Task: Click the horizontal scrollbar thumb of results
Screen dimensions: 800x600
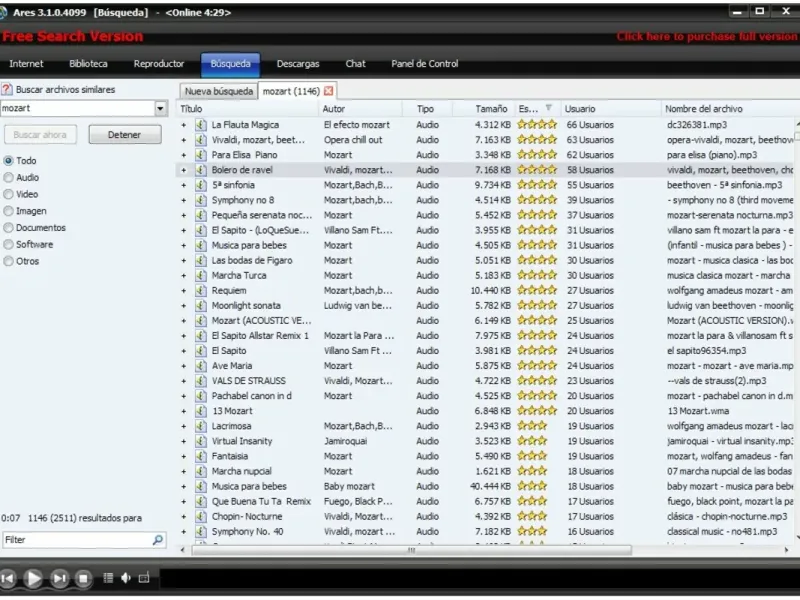Action: coord(412,550)
